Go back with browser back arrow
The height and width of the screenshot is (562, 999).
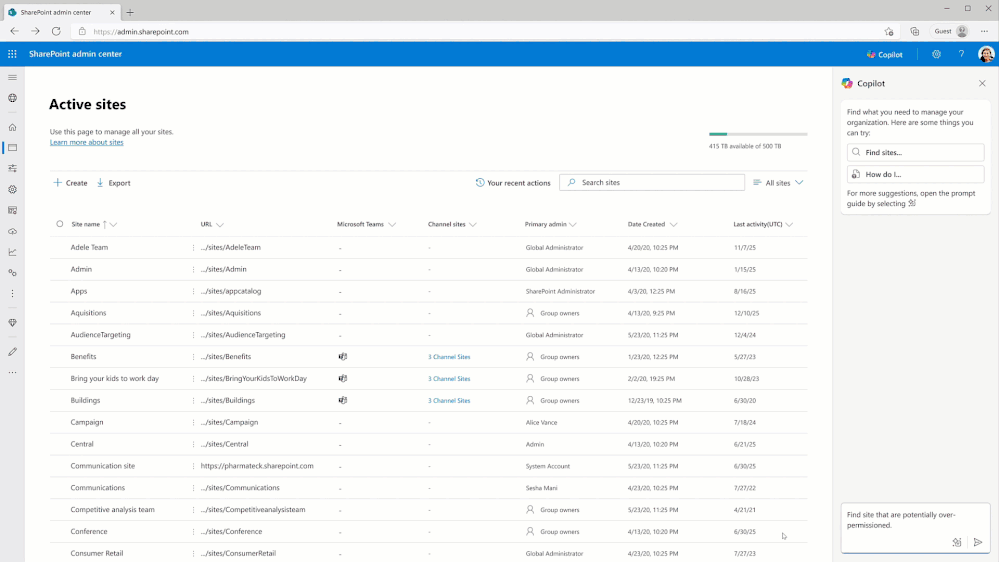14,31
